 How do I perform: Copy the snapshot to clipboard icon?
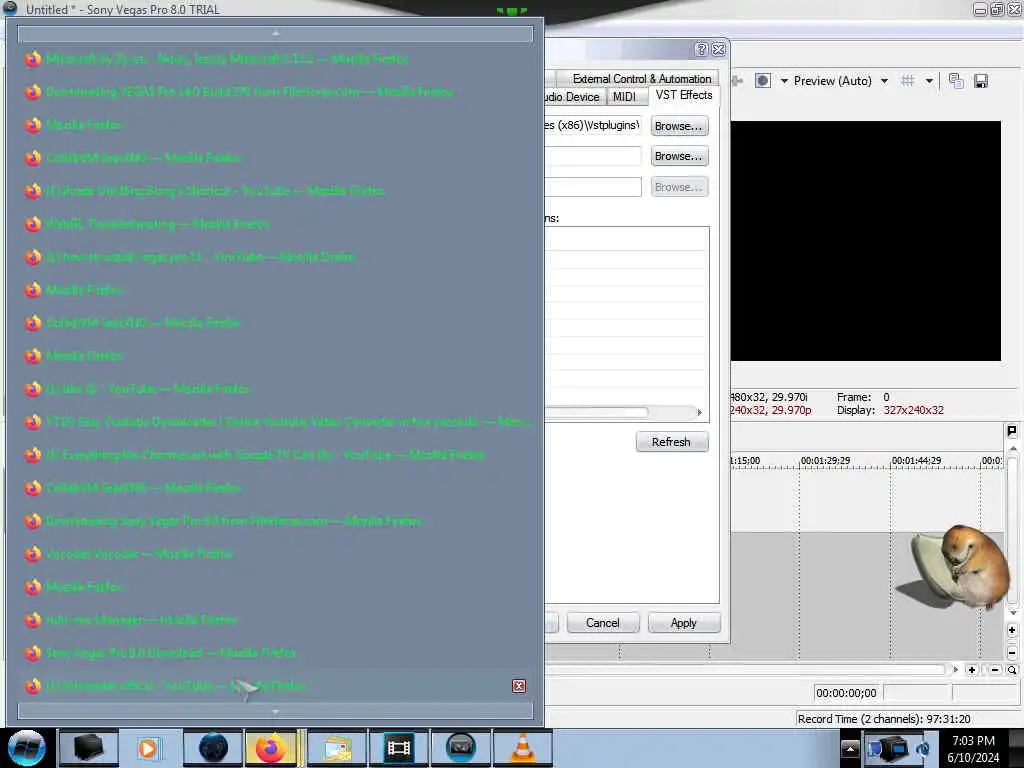(x=956, y=81)
